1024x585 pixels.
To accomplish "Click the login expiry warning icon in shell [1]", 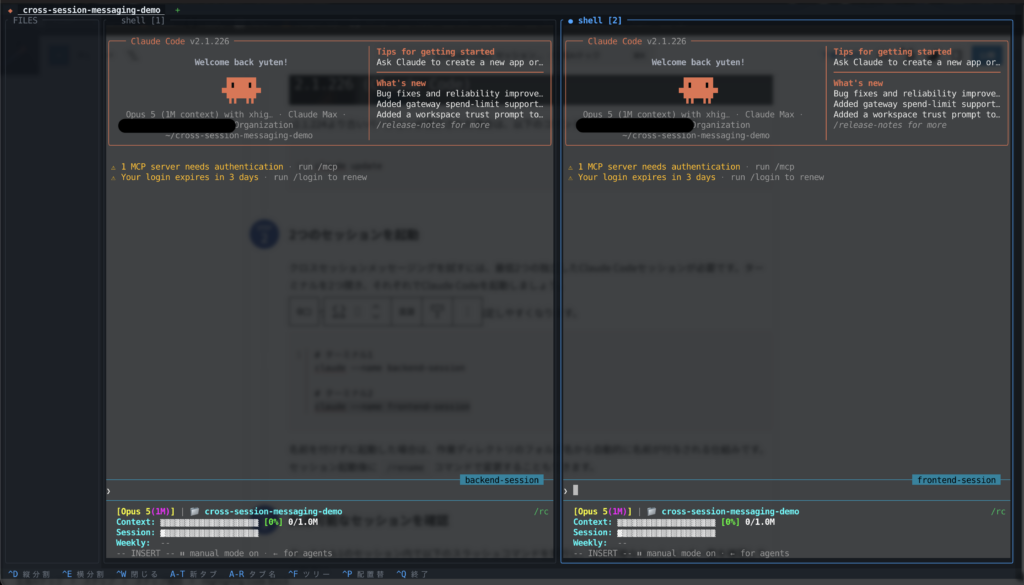I will coord(113,178).
